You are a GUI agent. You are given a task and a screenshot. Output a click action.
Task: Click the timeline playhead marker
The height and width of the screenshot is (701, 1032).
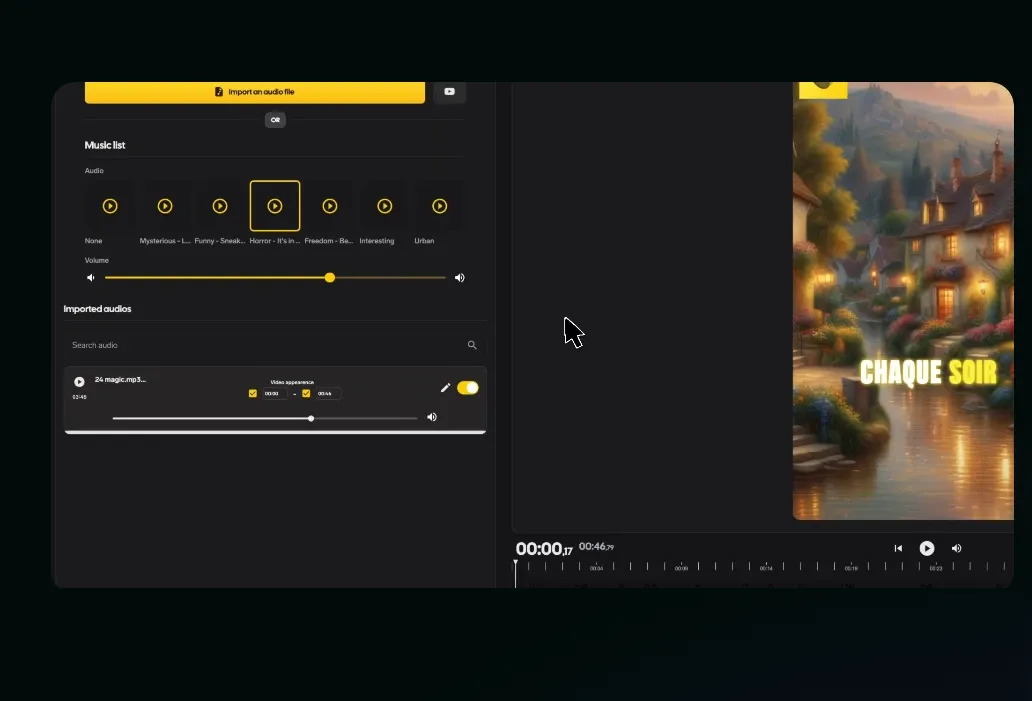point(515,573)
